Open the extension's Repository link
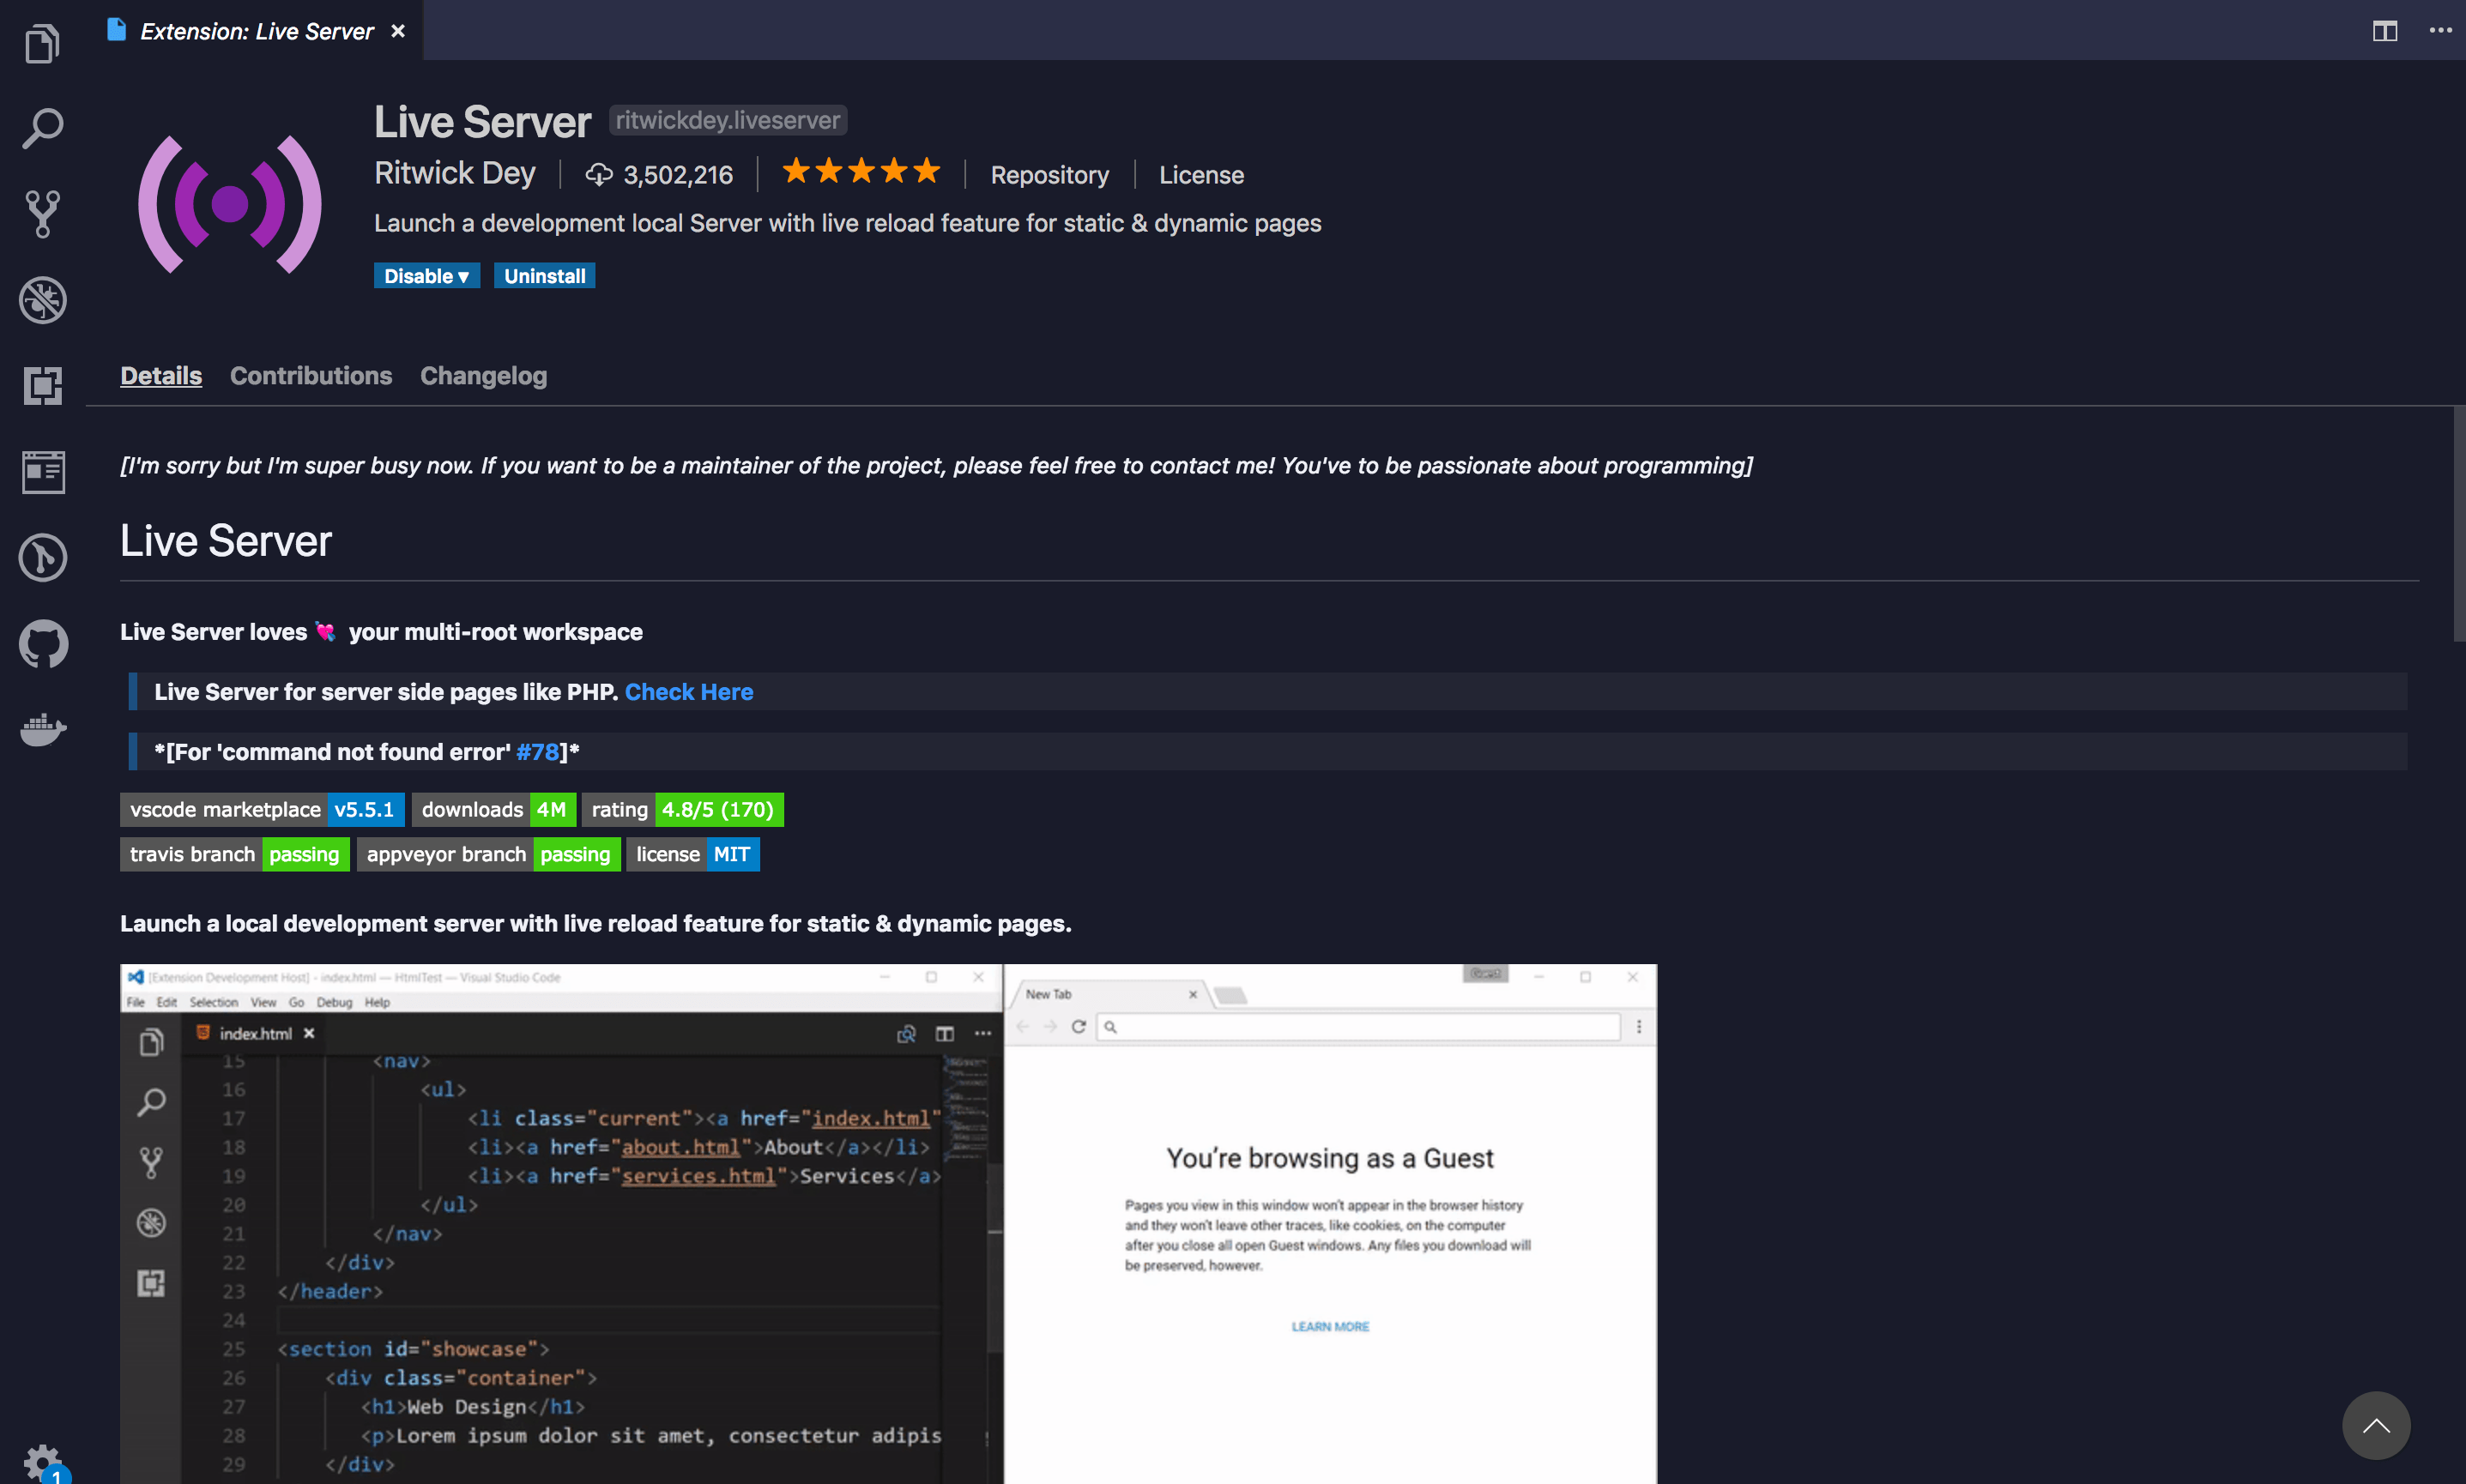Screen dimensions: 2466x1484 pyautogui.click(x=1049, y=174)
